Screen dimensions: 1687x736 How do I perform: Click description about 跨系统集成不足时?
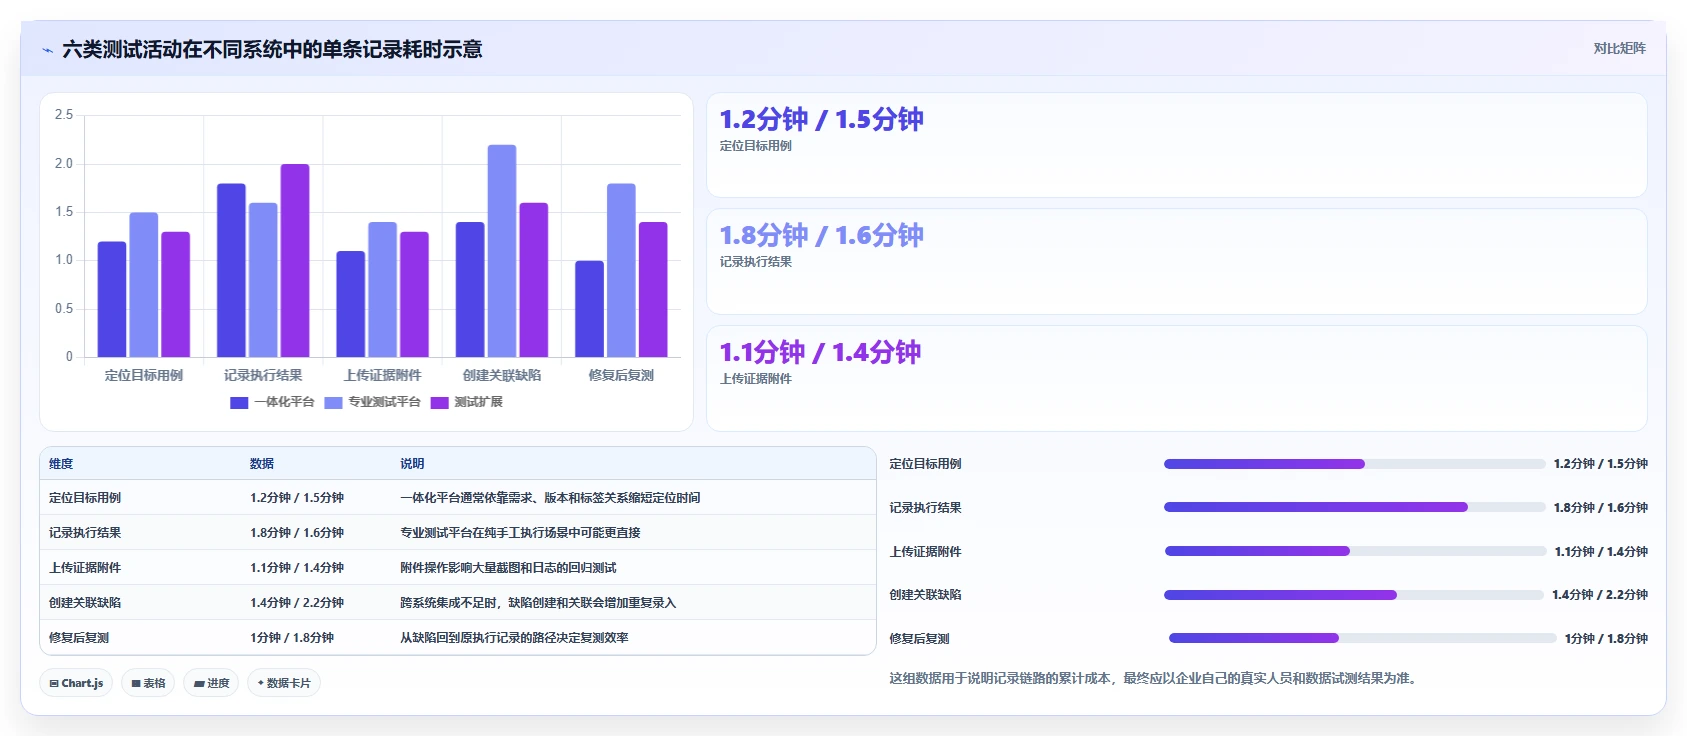[x=538, y=603]
